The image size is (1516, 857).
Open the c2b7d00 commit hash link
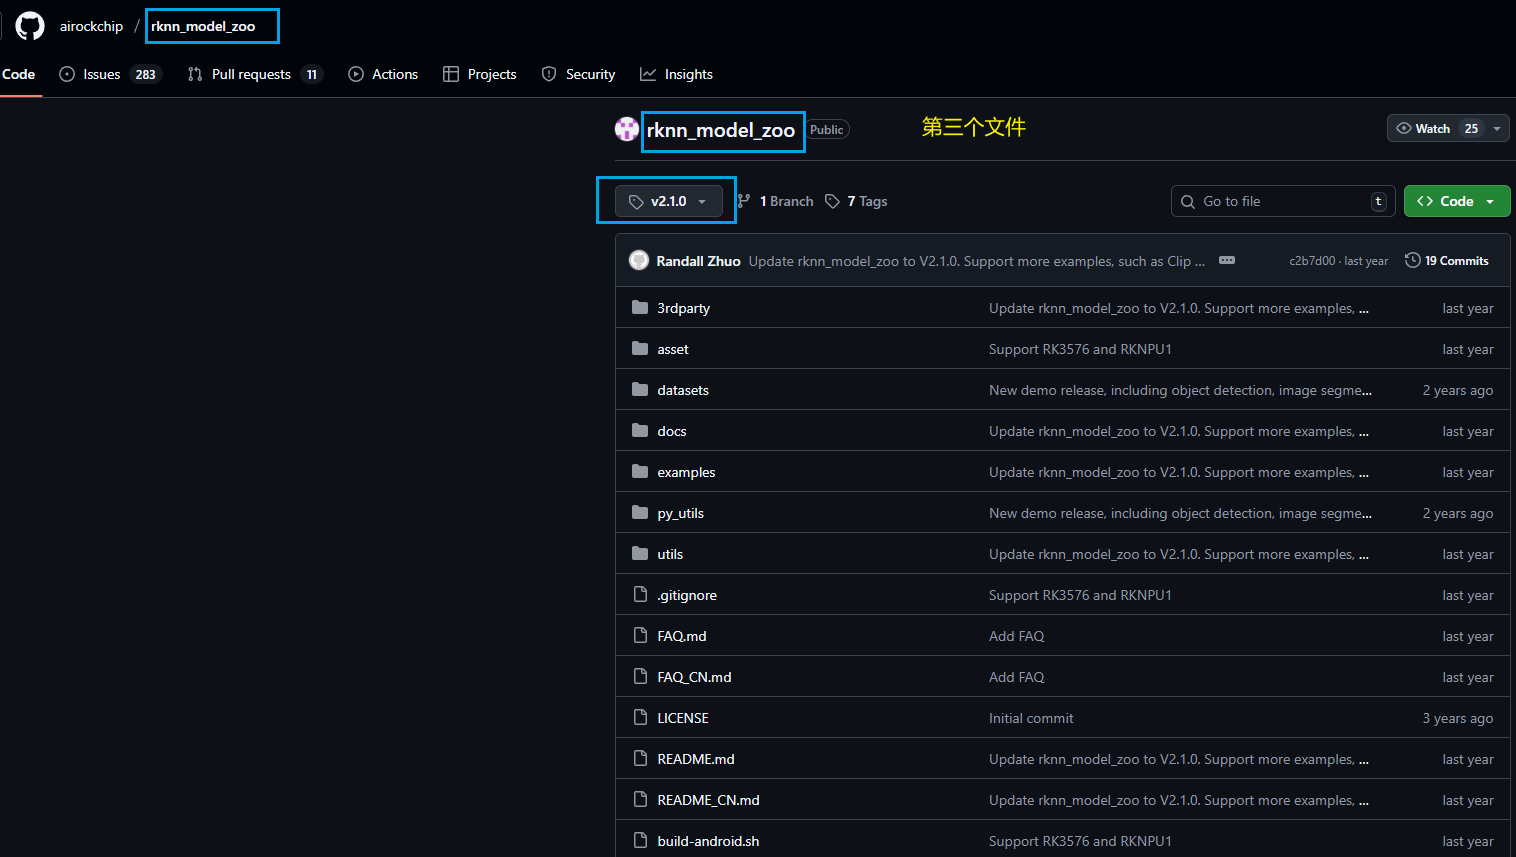(1311, 261)
